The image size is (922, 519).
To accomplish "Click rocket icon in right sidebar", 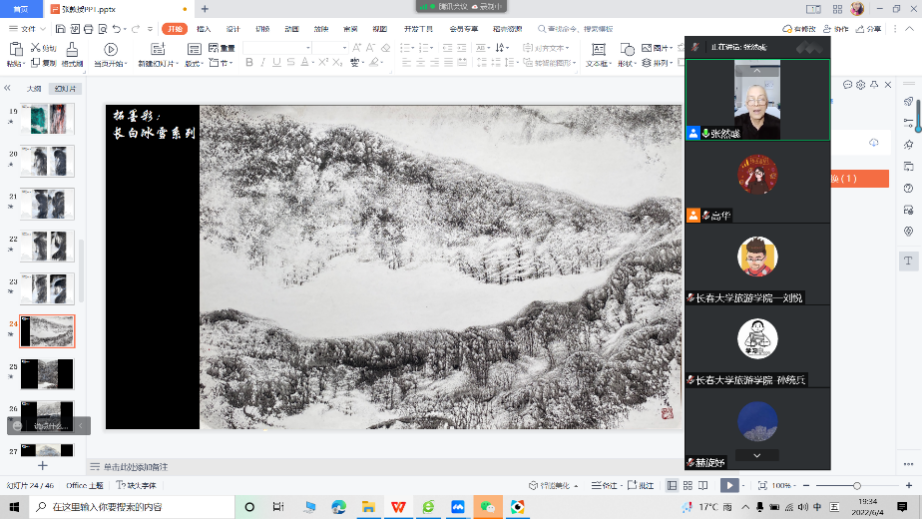I will [908, 101].
